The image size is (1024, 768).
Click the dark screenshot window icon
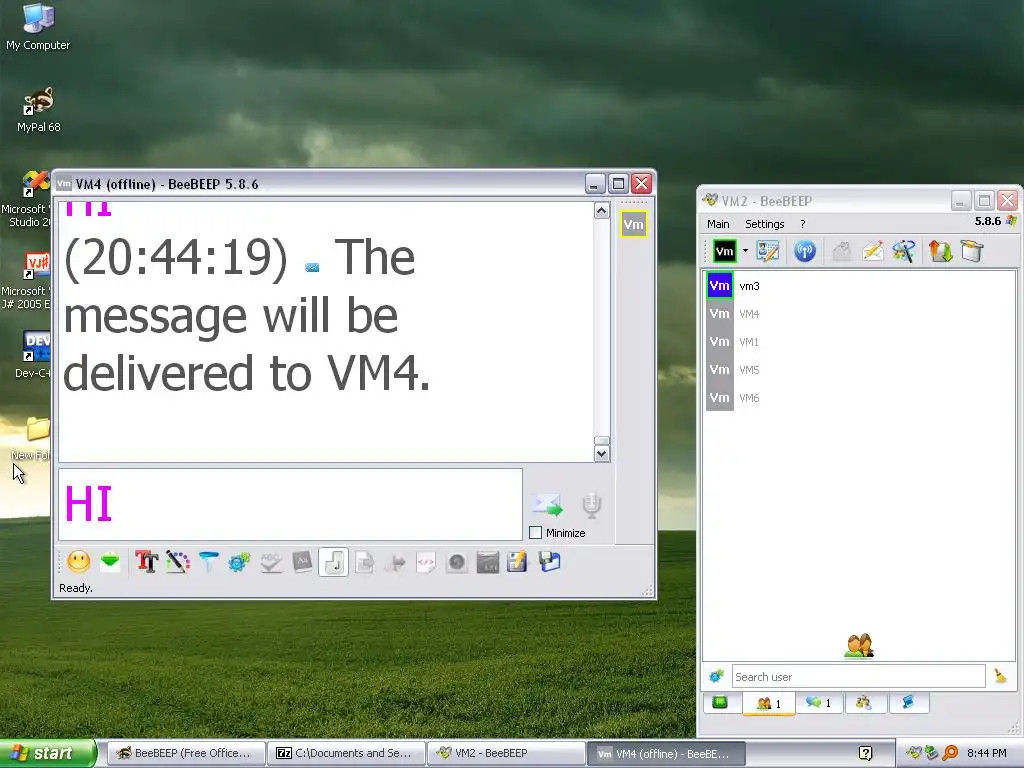pyautogui.click(x=487, y=562)
